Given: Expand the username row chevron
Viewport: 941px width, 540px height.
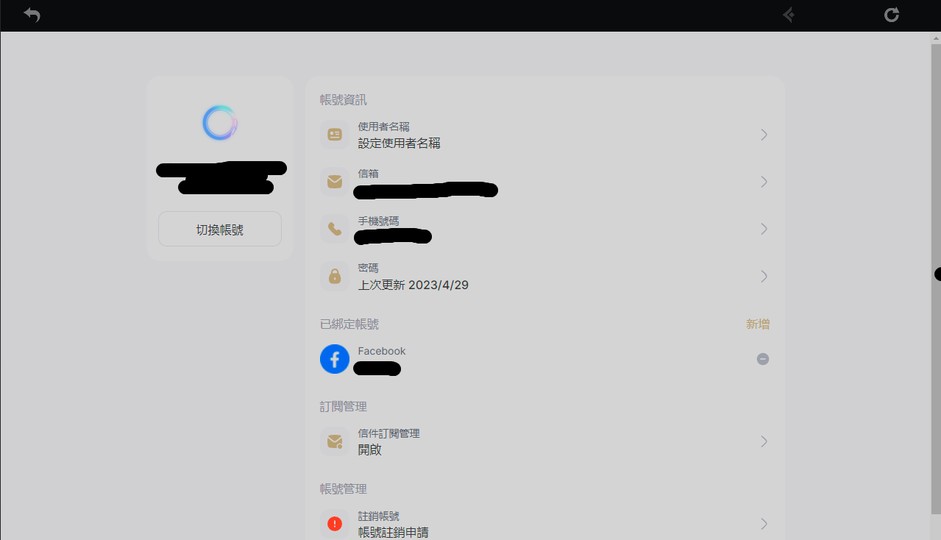Looking at the screenshot, I should click(x=764, y=134).
